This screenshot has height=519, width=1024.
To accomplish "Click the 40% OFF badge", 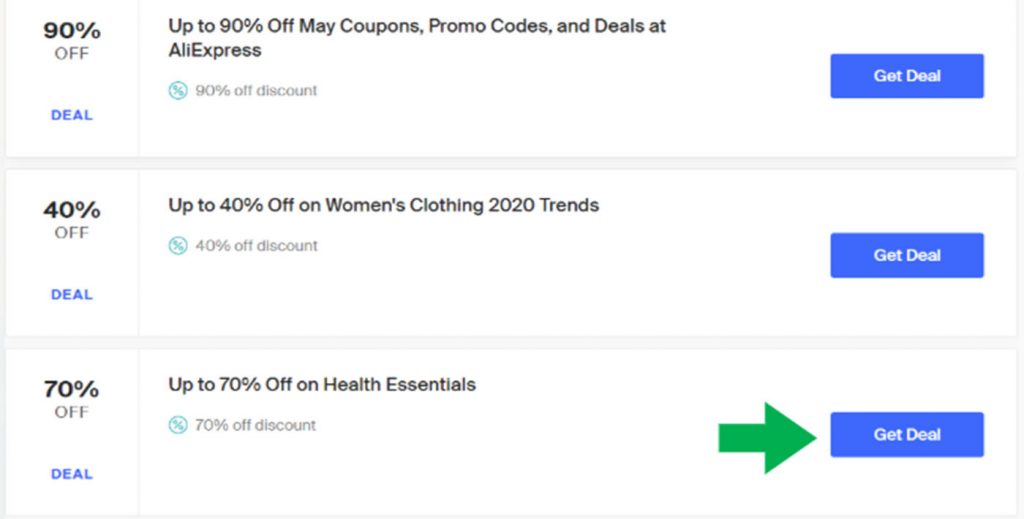I will click(72, 219).
